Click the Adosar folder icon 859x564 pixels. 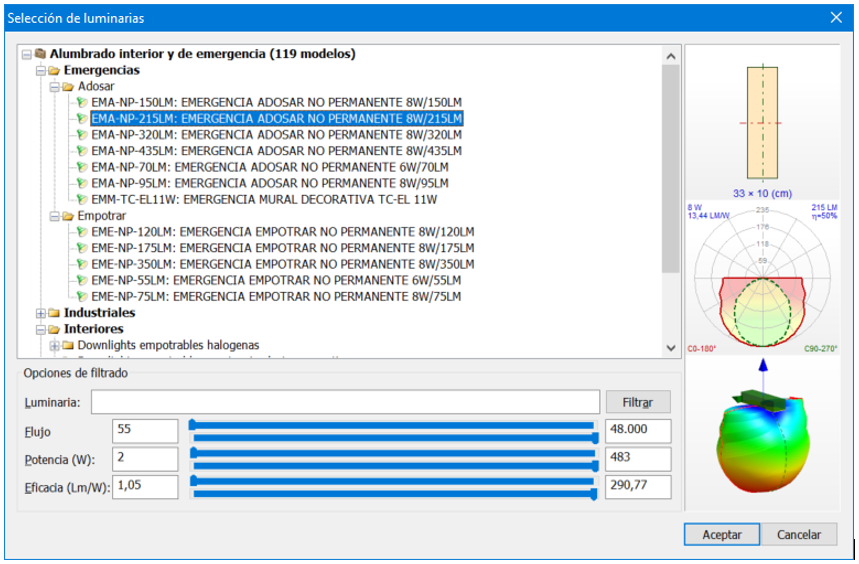click(x=68, y=86)
